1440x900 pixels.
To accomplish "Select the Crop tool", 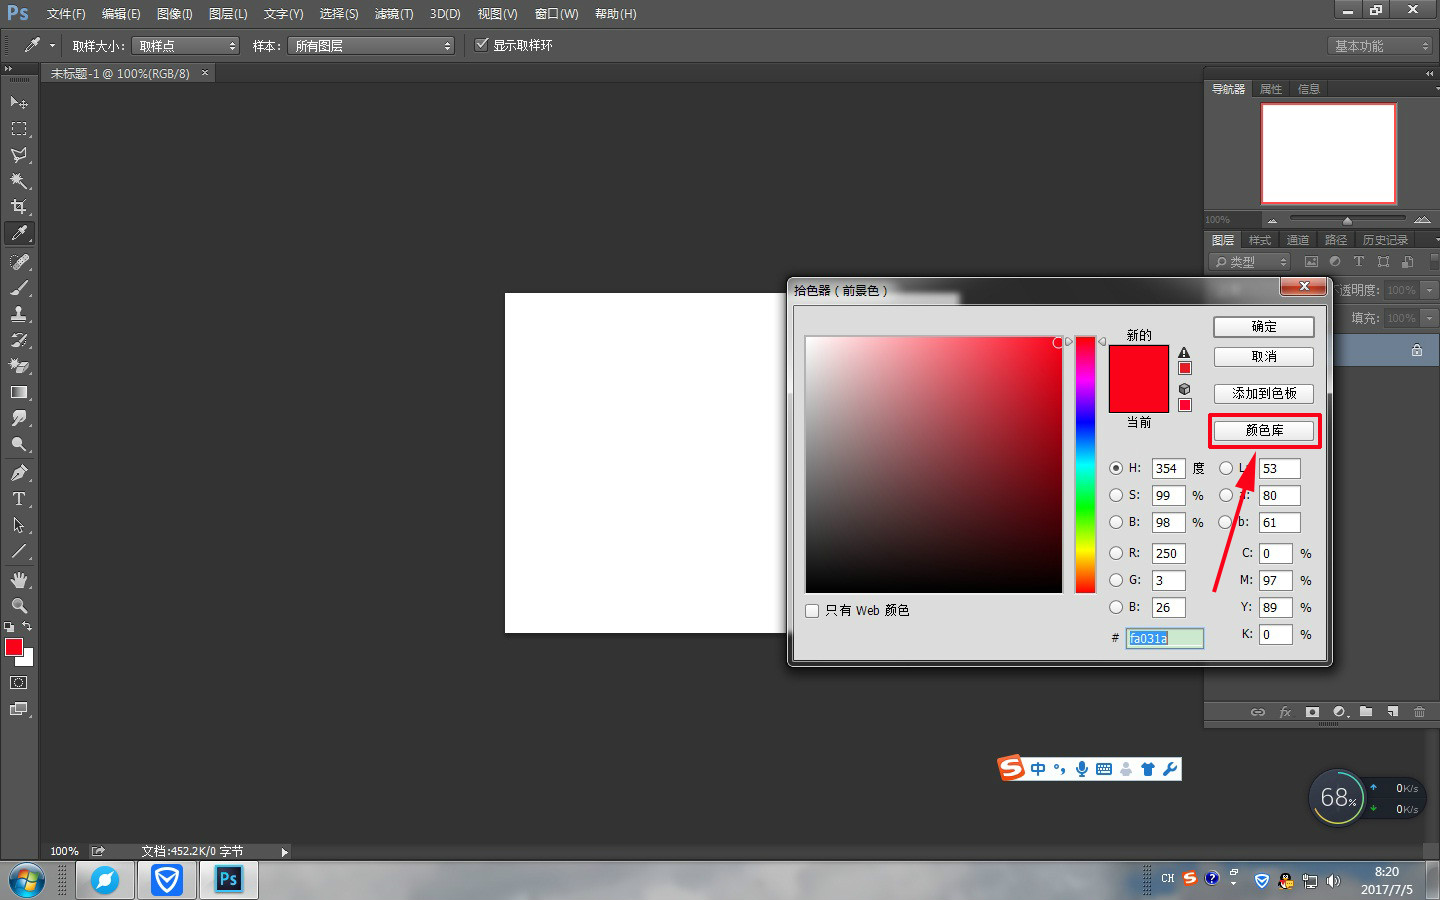I will (19, 207).
